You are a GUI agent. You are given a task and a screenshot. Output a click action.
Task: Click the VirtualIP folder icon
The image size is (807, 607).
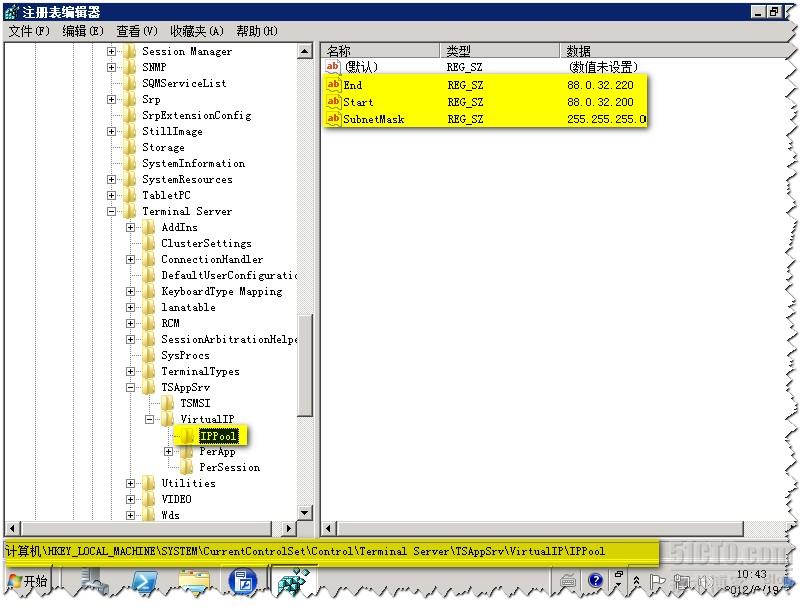pos(168,419)
